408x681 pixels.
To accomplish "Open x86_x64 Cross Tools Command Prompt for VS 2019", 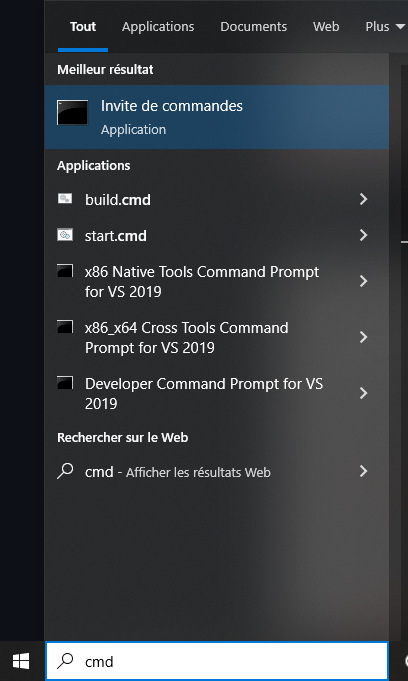I will pos(216,337).
